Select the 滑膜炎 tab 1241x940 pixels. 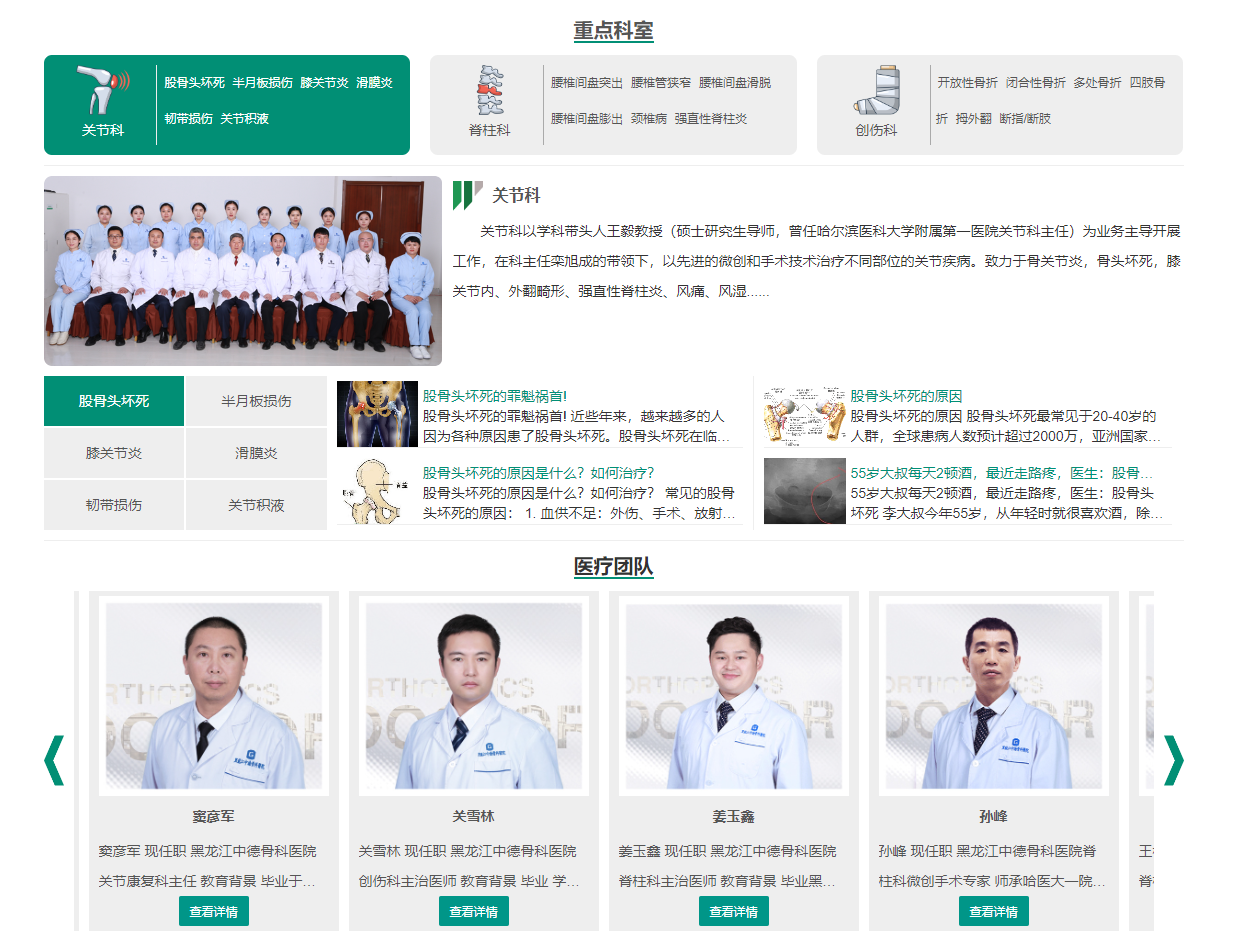[x=256, y=453]
